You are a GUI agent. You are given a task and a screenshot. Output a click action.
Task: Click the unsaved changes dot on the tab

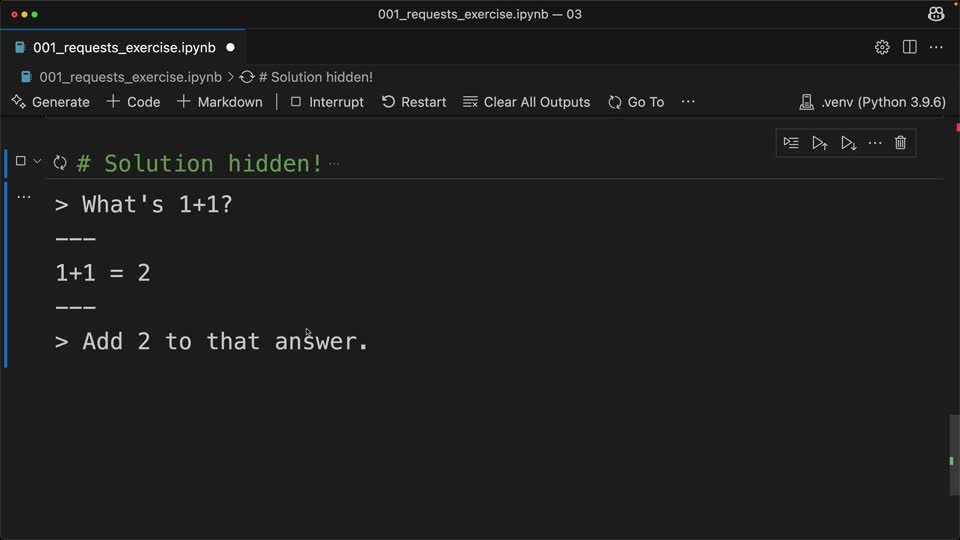pyautogui.click(x=230, y=47)
